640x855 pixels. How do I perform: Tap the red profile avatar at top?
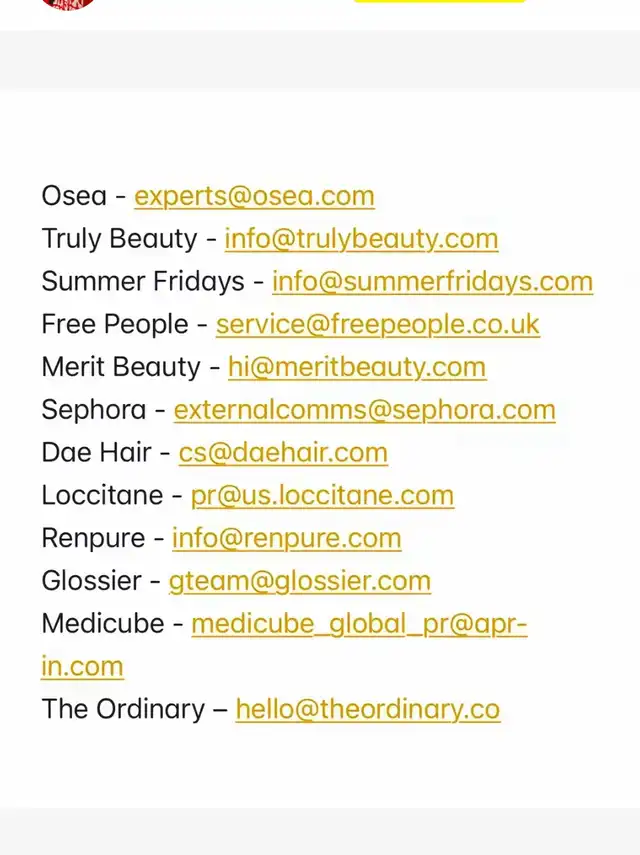pos(68,4)
